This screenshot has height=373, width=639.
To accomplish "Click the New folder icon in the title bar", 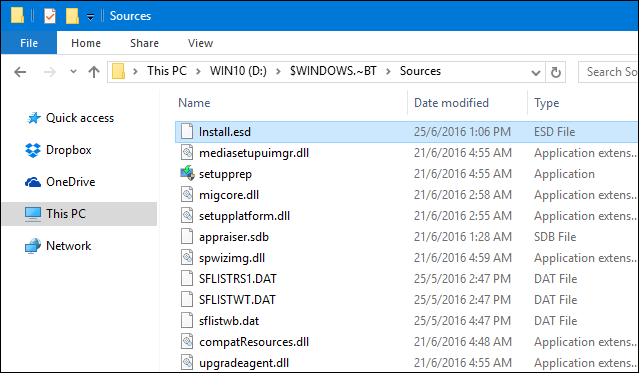I will click(x=72, y=16).
